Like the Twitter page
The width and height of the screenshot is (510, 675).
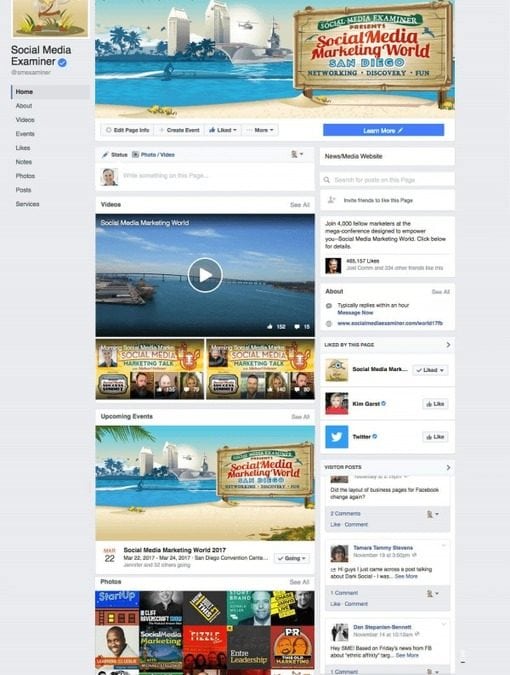coord(435,437)
